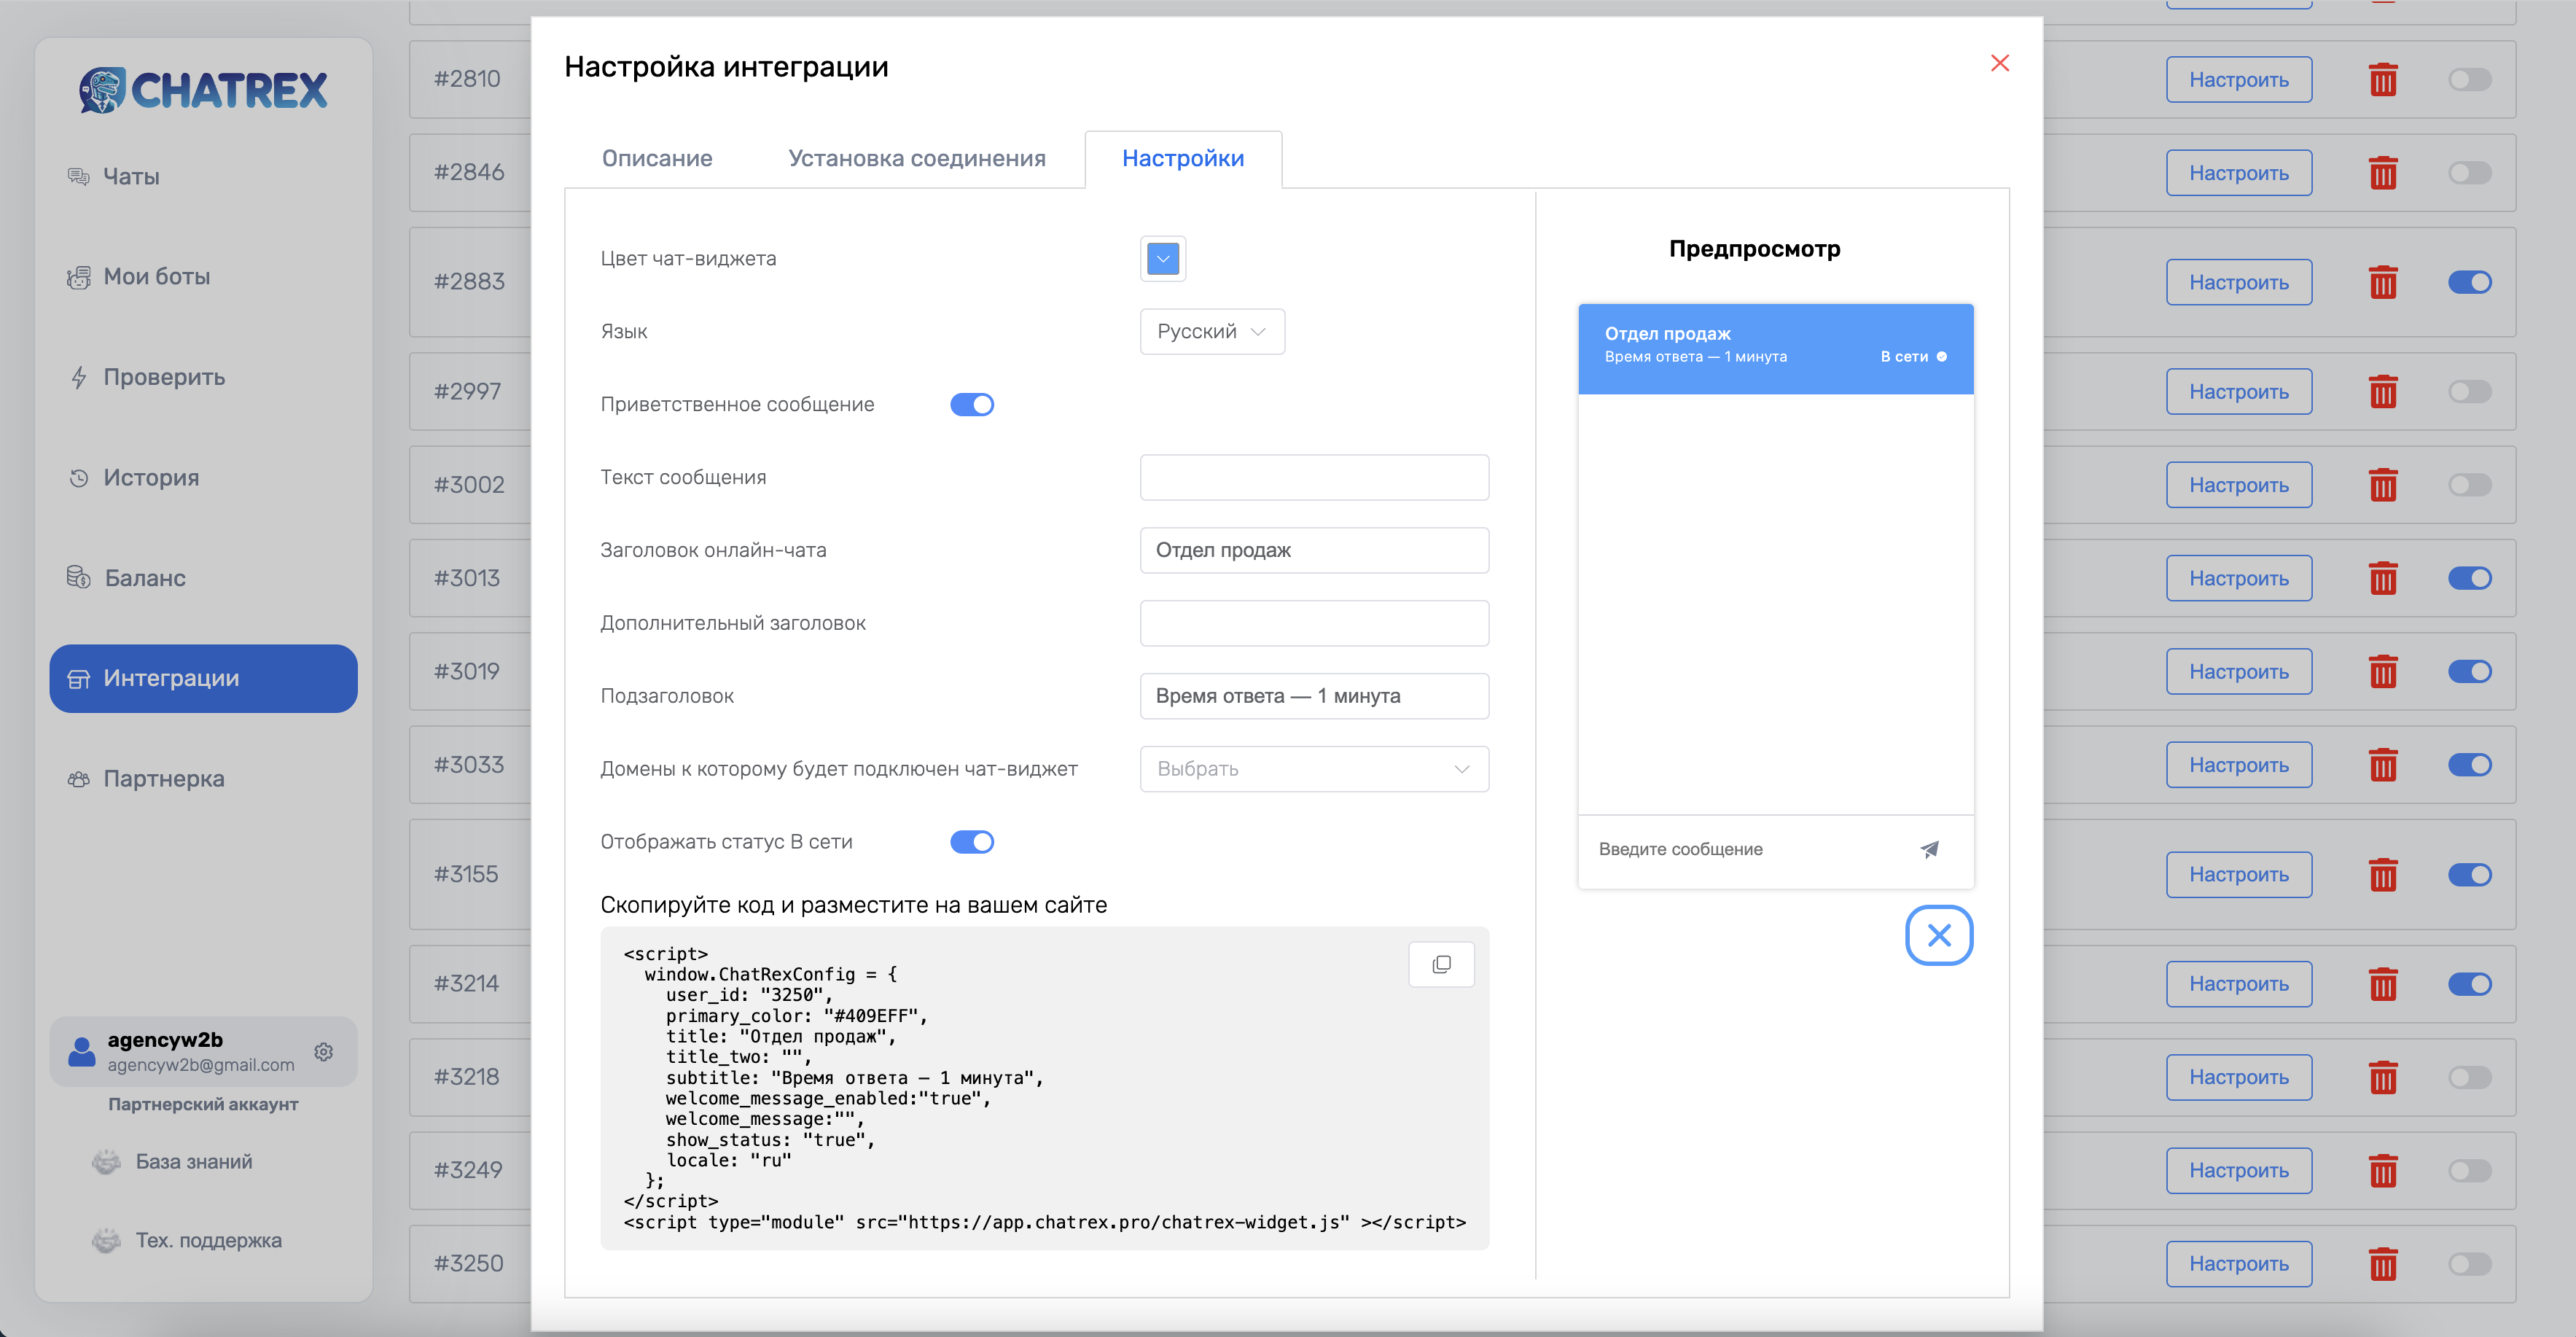This screenshot has width=2576, height=1337.
Task: Toggle Отображать статус В сети switch
Action: (x=971, y=842)
